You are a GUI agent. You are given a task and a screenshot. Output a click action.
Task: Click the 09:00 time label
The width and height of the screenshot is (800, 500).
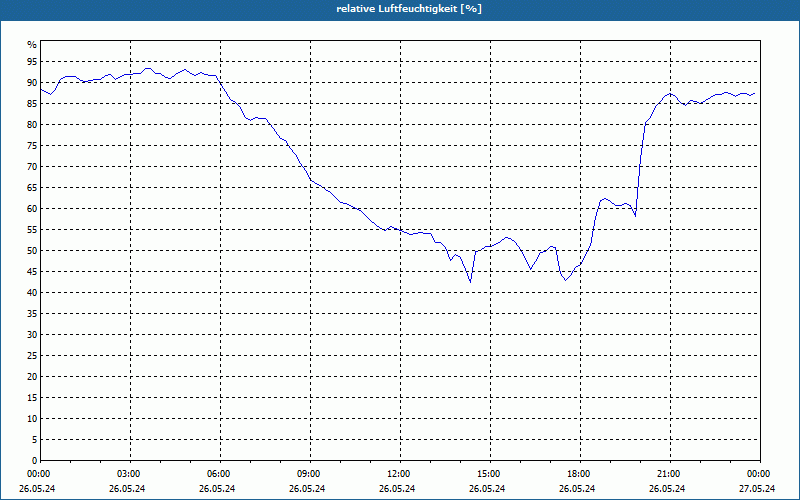tap(310, 474)
